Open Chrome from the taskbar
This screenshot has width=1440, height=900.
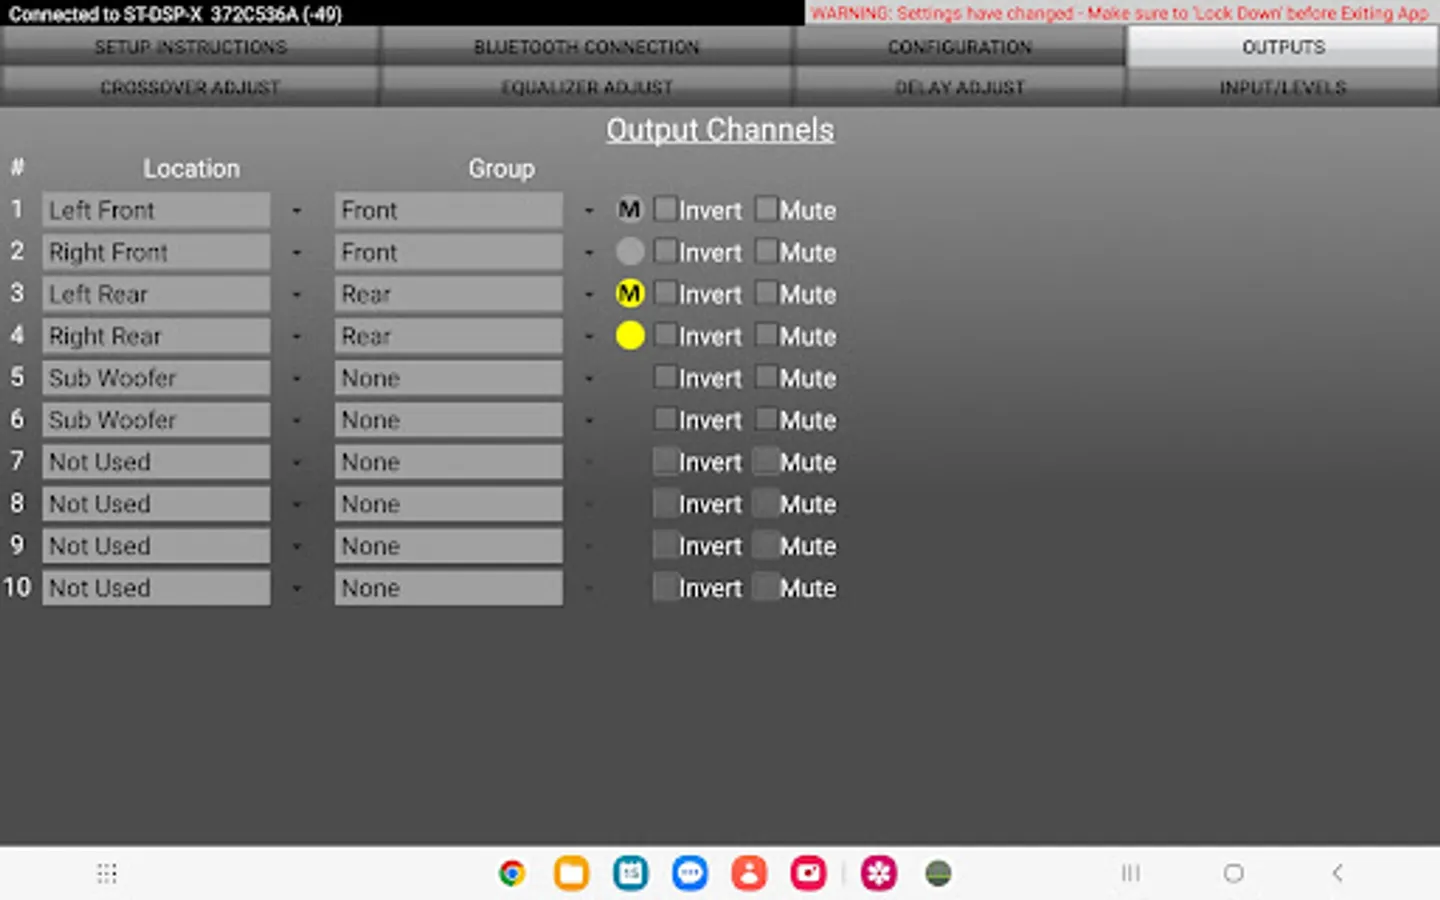click(512, 873)
